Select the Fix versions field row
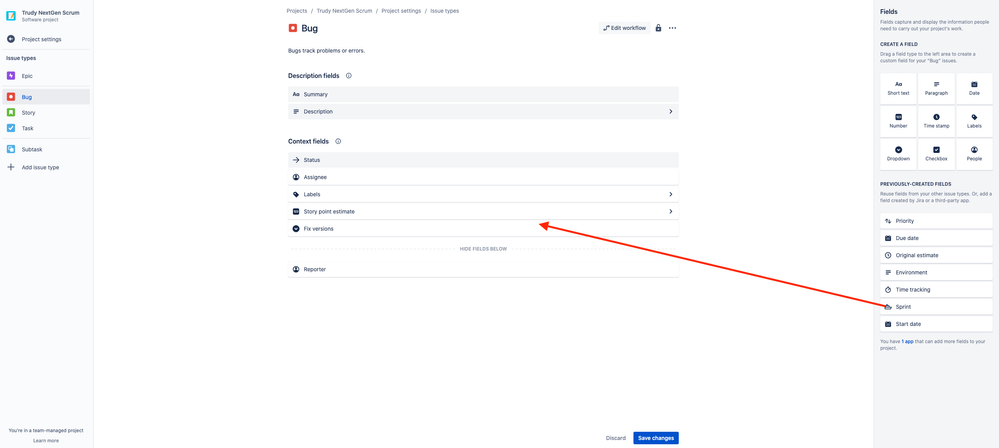Screen dimensions: 999x448 pyautogui.click(x=483, y=228)
